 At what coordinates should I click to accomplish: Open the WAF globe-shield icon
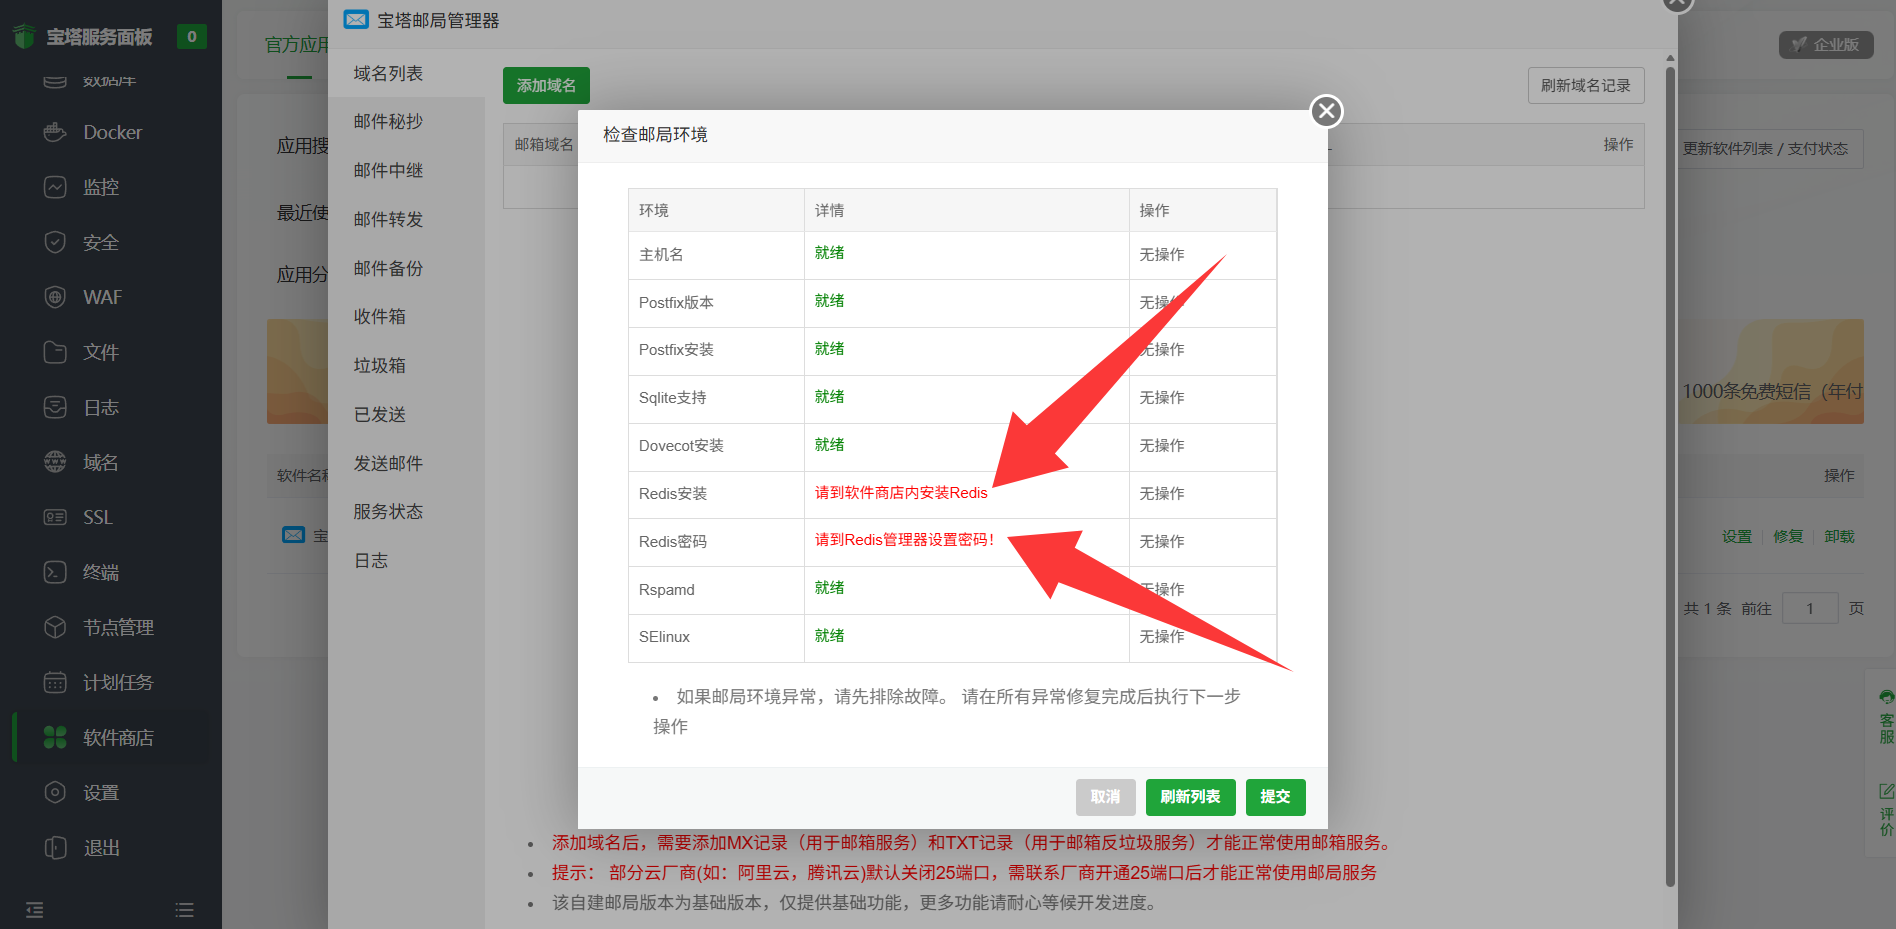tap(55, 297)
